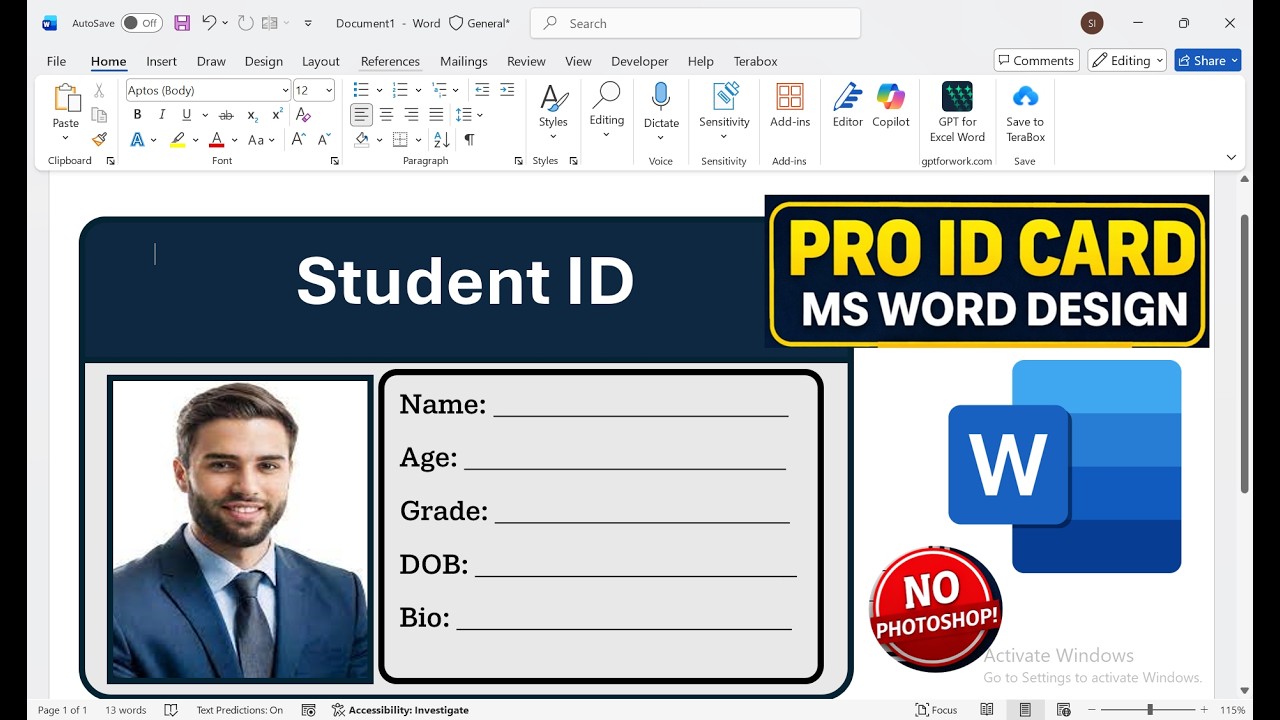Click the Clear All Formatting icon
The image size is (1280, 720).
304,115
